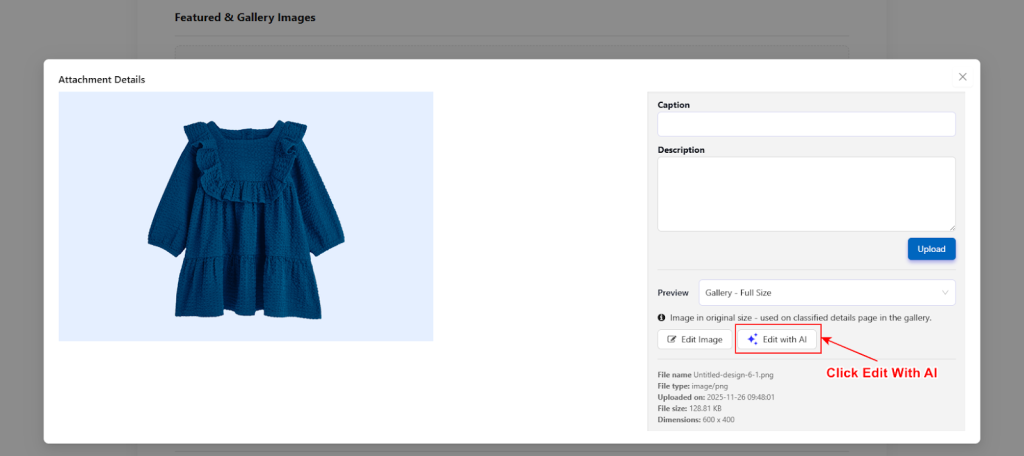This screenshot has width=1024, height=456.
Task: Open the Preview size dropdown
Action: pos(827,293)
